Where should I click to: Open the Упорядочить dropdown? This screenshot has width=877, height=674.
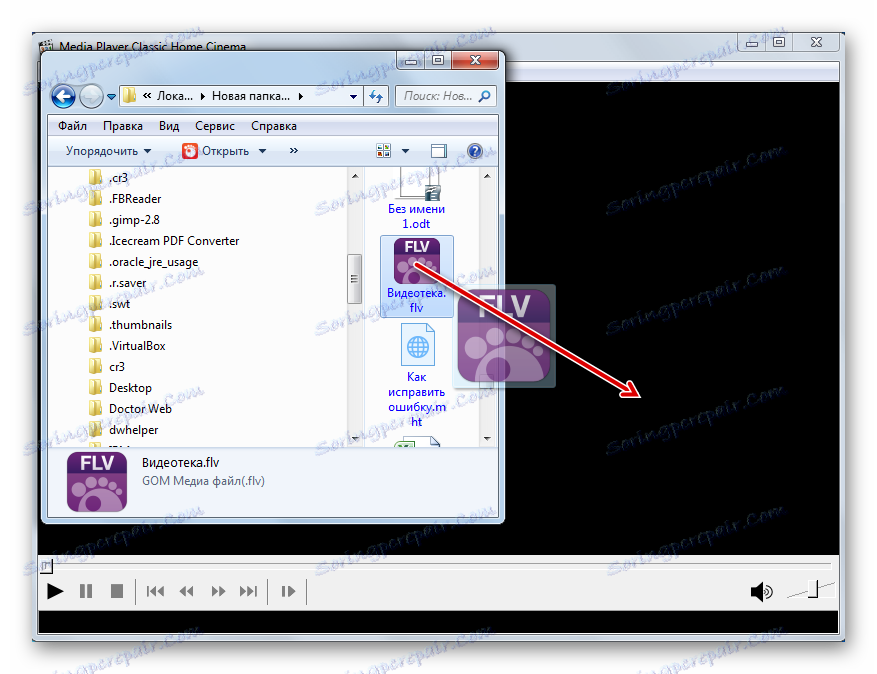(x=108, y=151)
